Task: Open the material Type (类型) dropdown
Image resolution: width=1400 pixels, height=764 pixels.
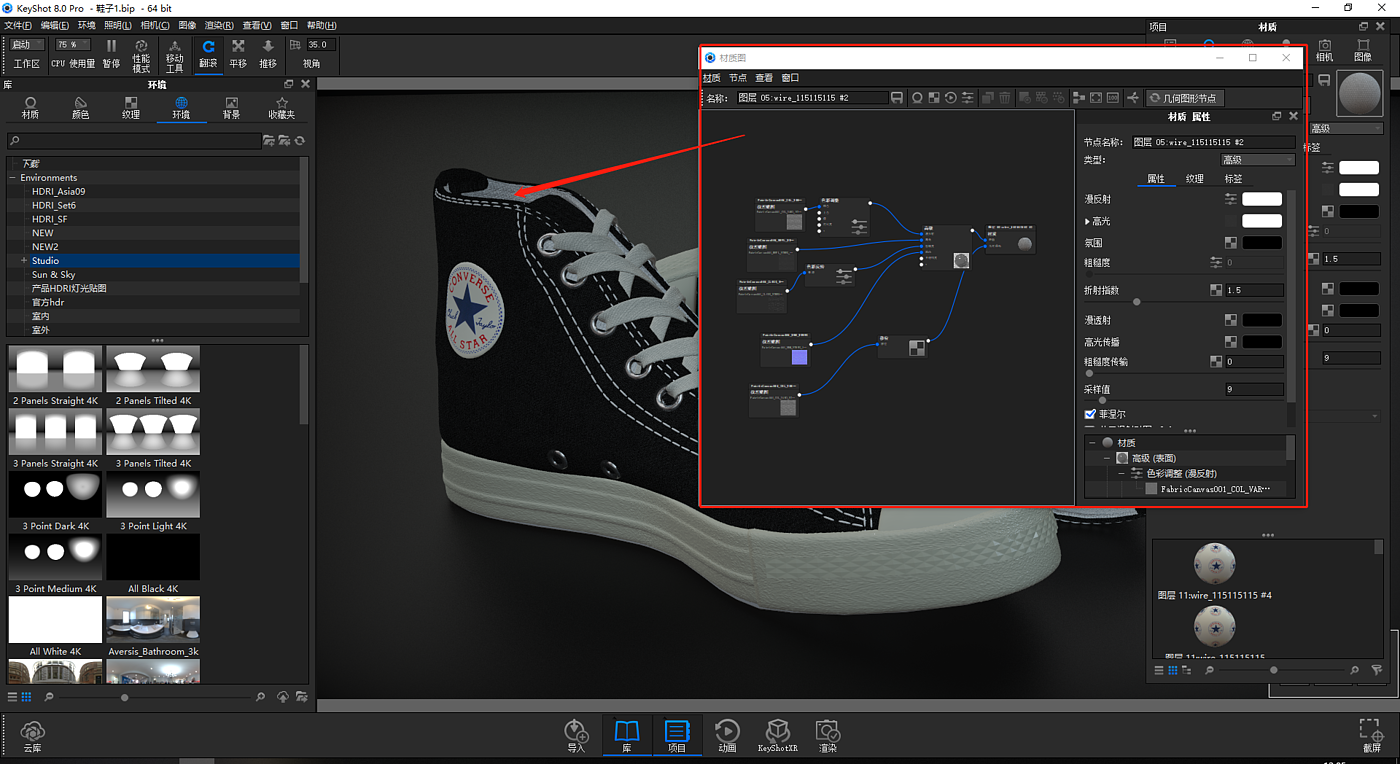Action: [1257, 160]
